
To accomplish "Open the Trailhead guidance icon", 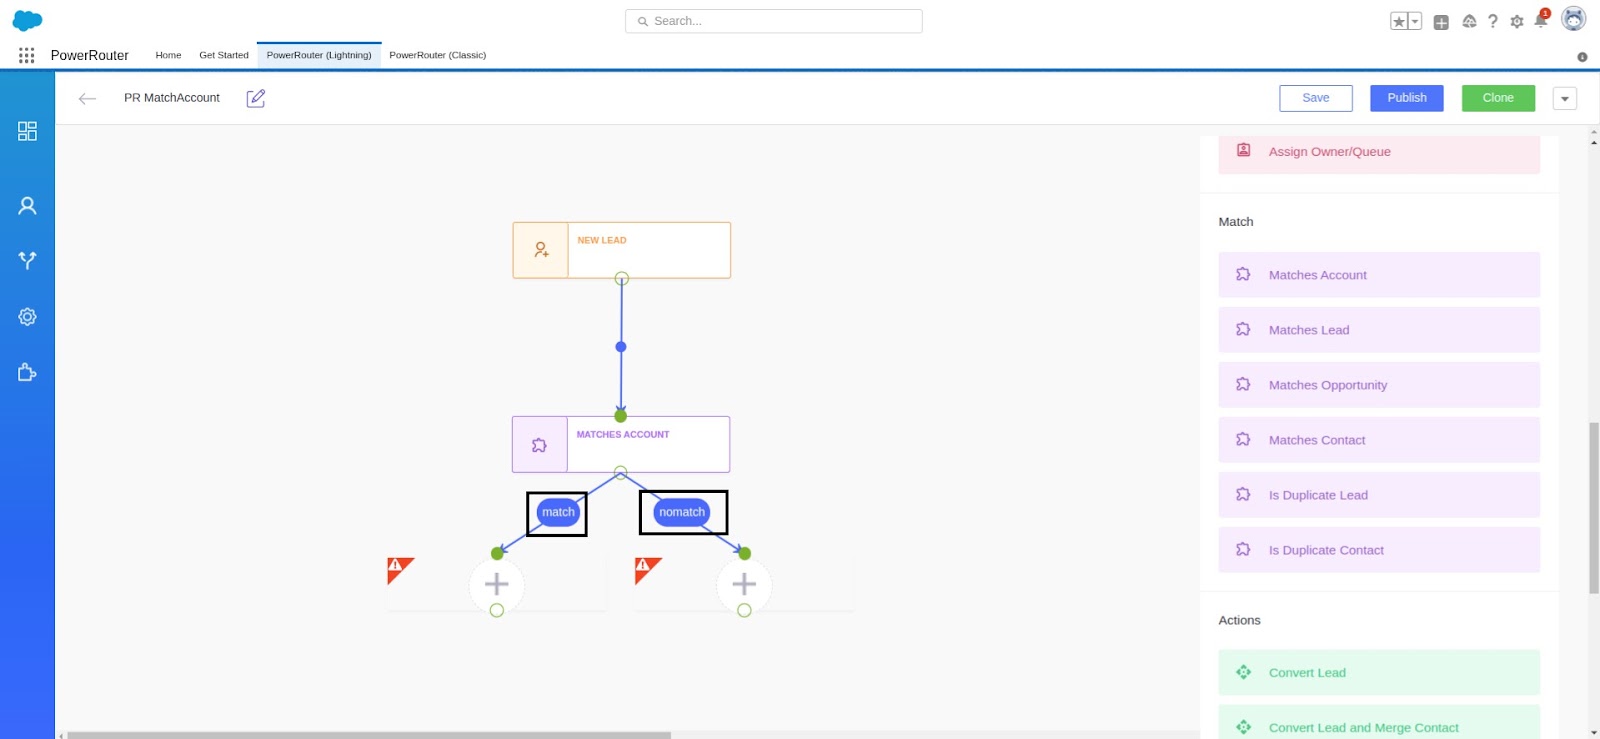I will pos(1469,21).
